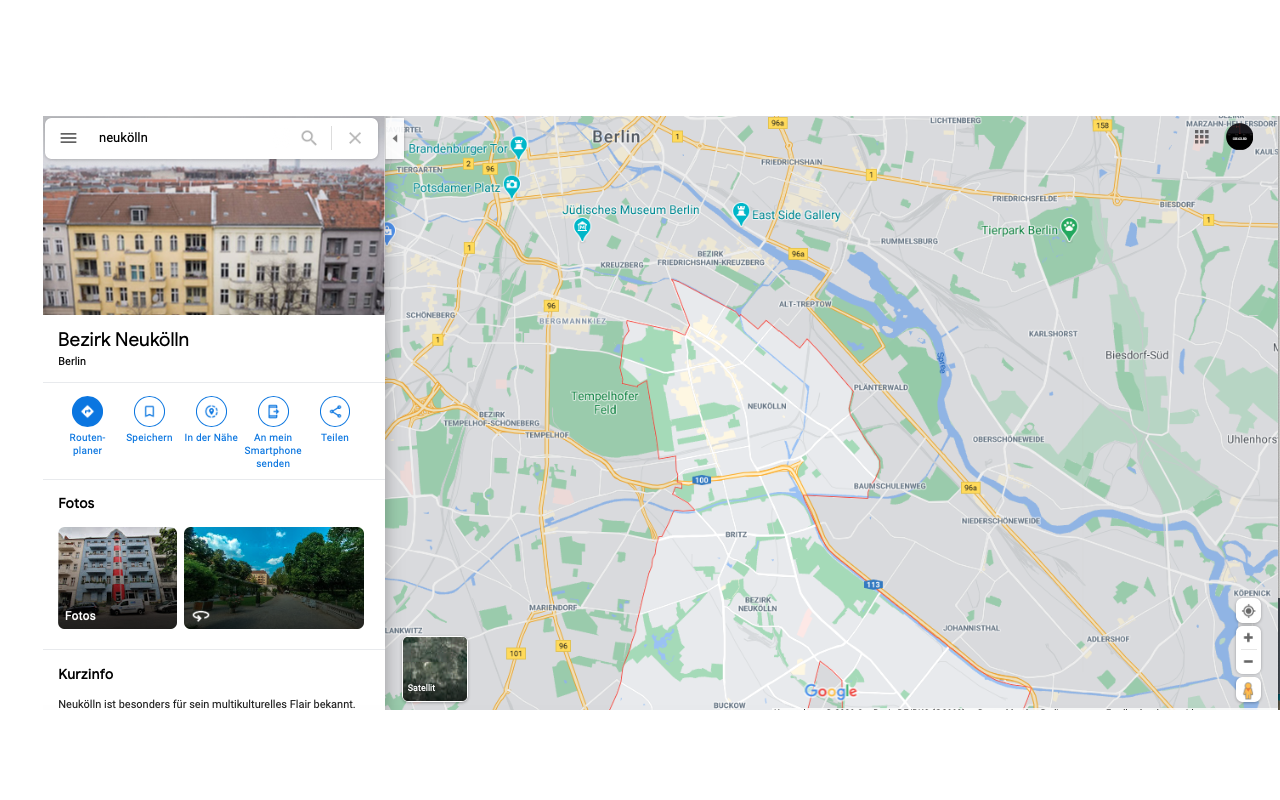
Task: Open the Google account avatar
Action: [1239, 137]
